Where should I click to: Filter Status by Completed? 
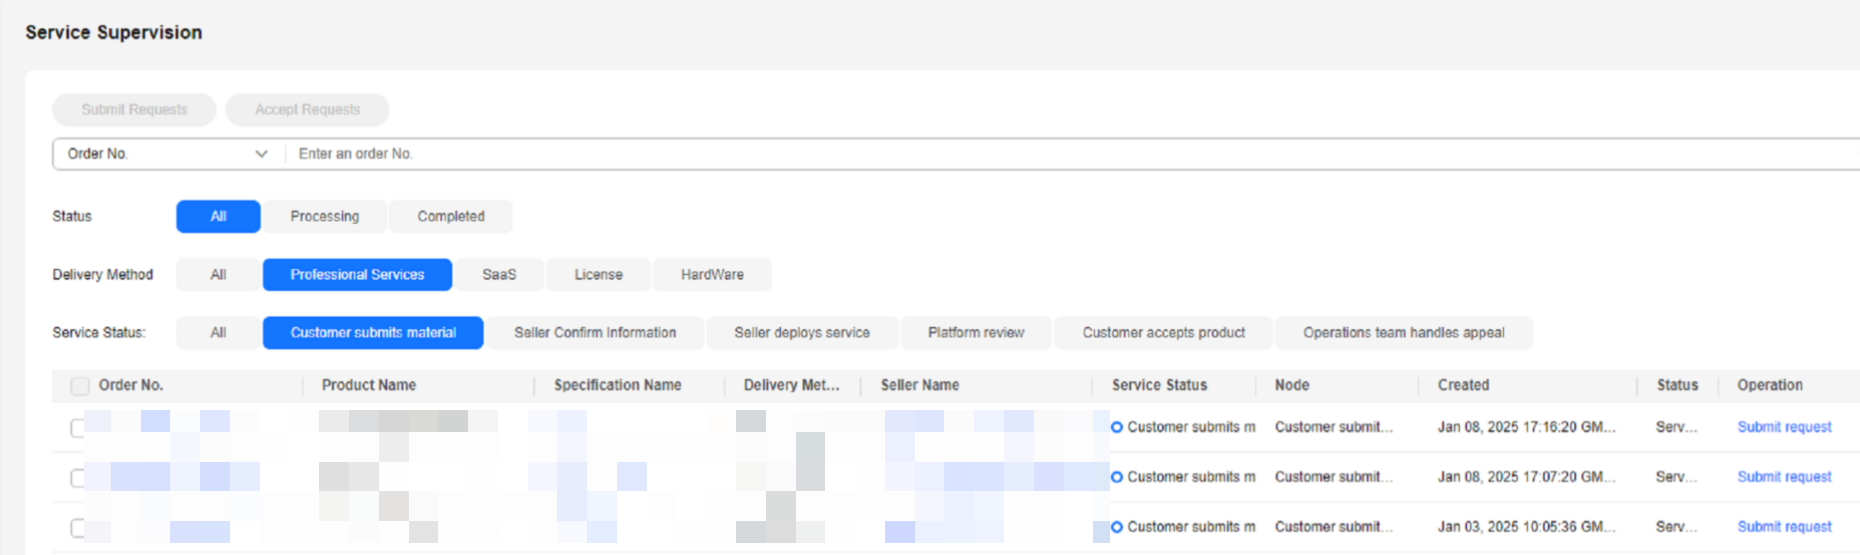[451, 217]
